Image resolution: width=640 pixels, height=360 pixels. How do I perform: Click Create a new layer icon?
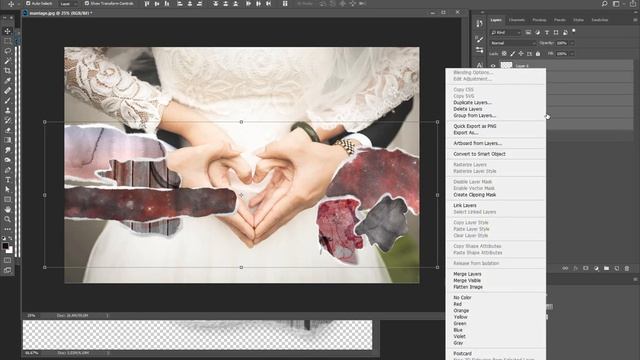617,268
